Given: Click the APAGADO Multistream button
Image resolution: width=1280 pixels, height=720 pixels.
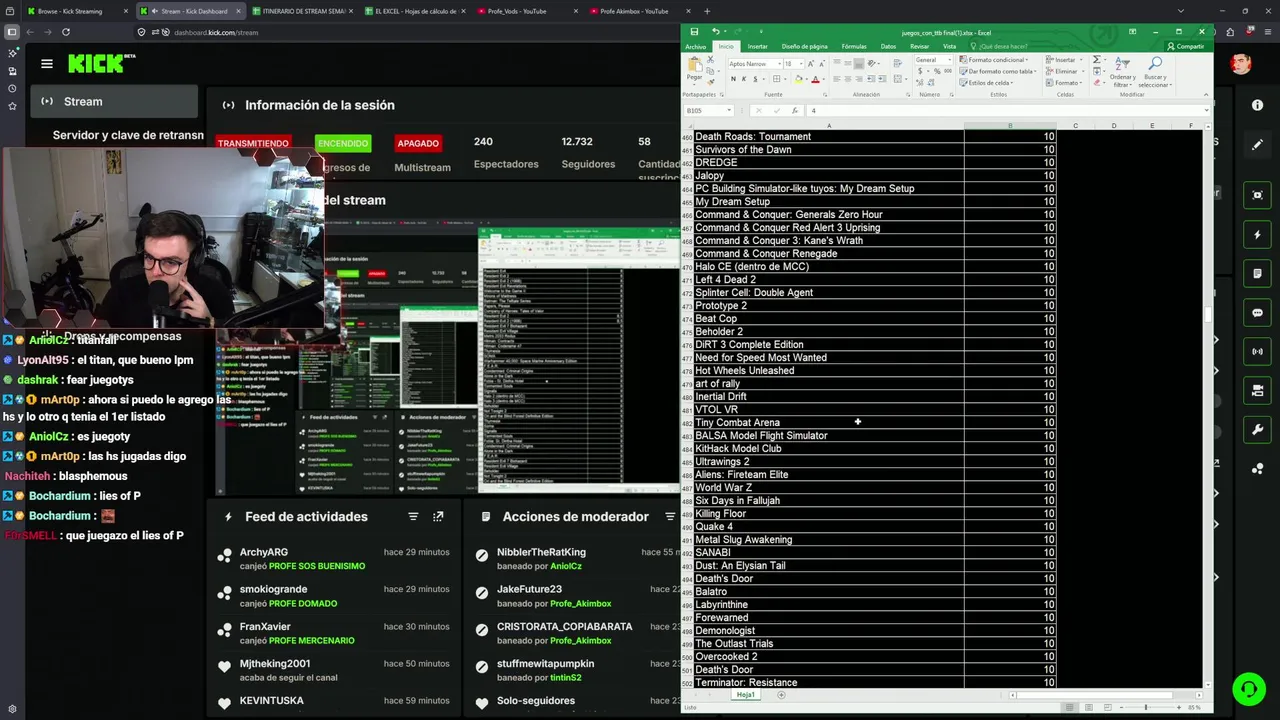Looking at the screenshot, I should pos(418,143).
